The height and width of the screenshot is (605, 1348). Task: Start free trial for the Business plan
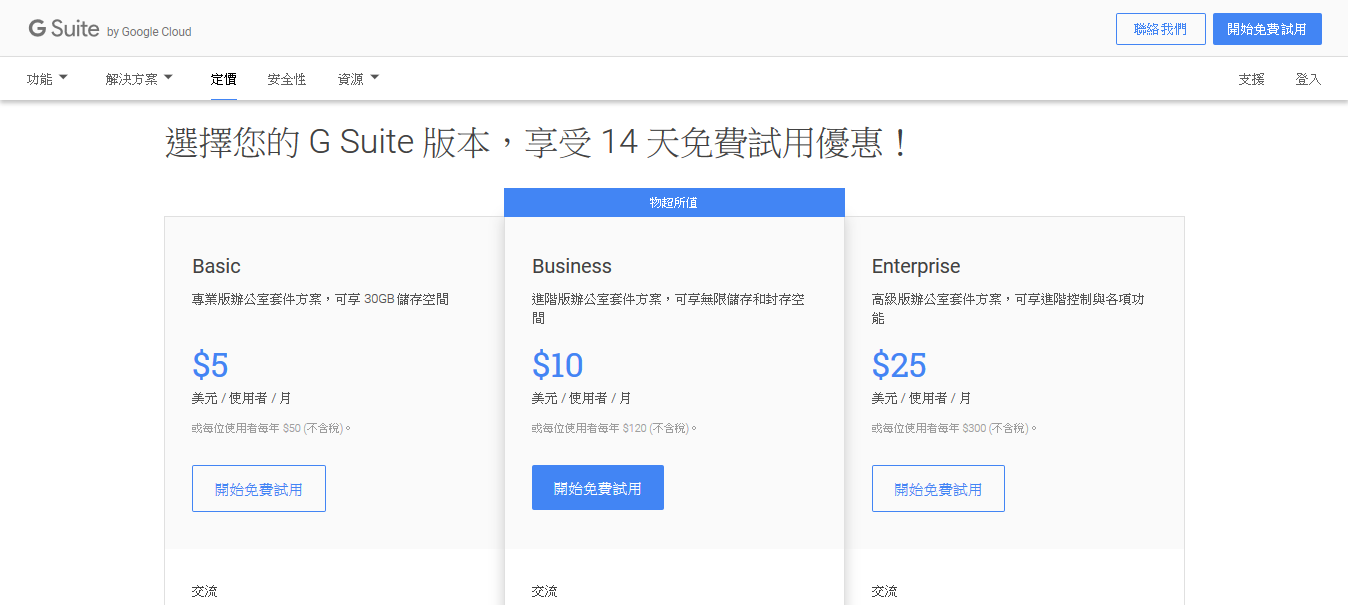(598, 488)
